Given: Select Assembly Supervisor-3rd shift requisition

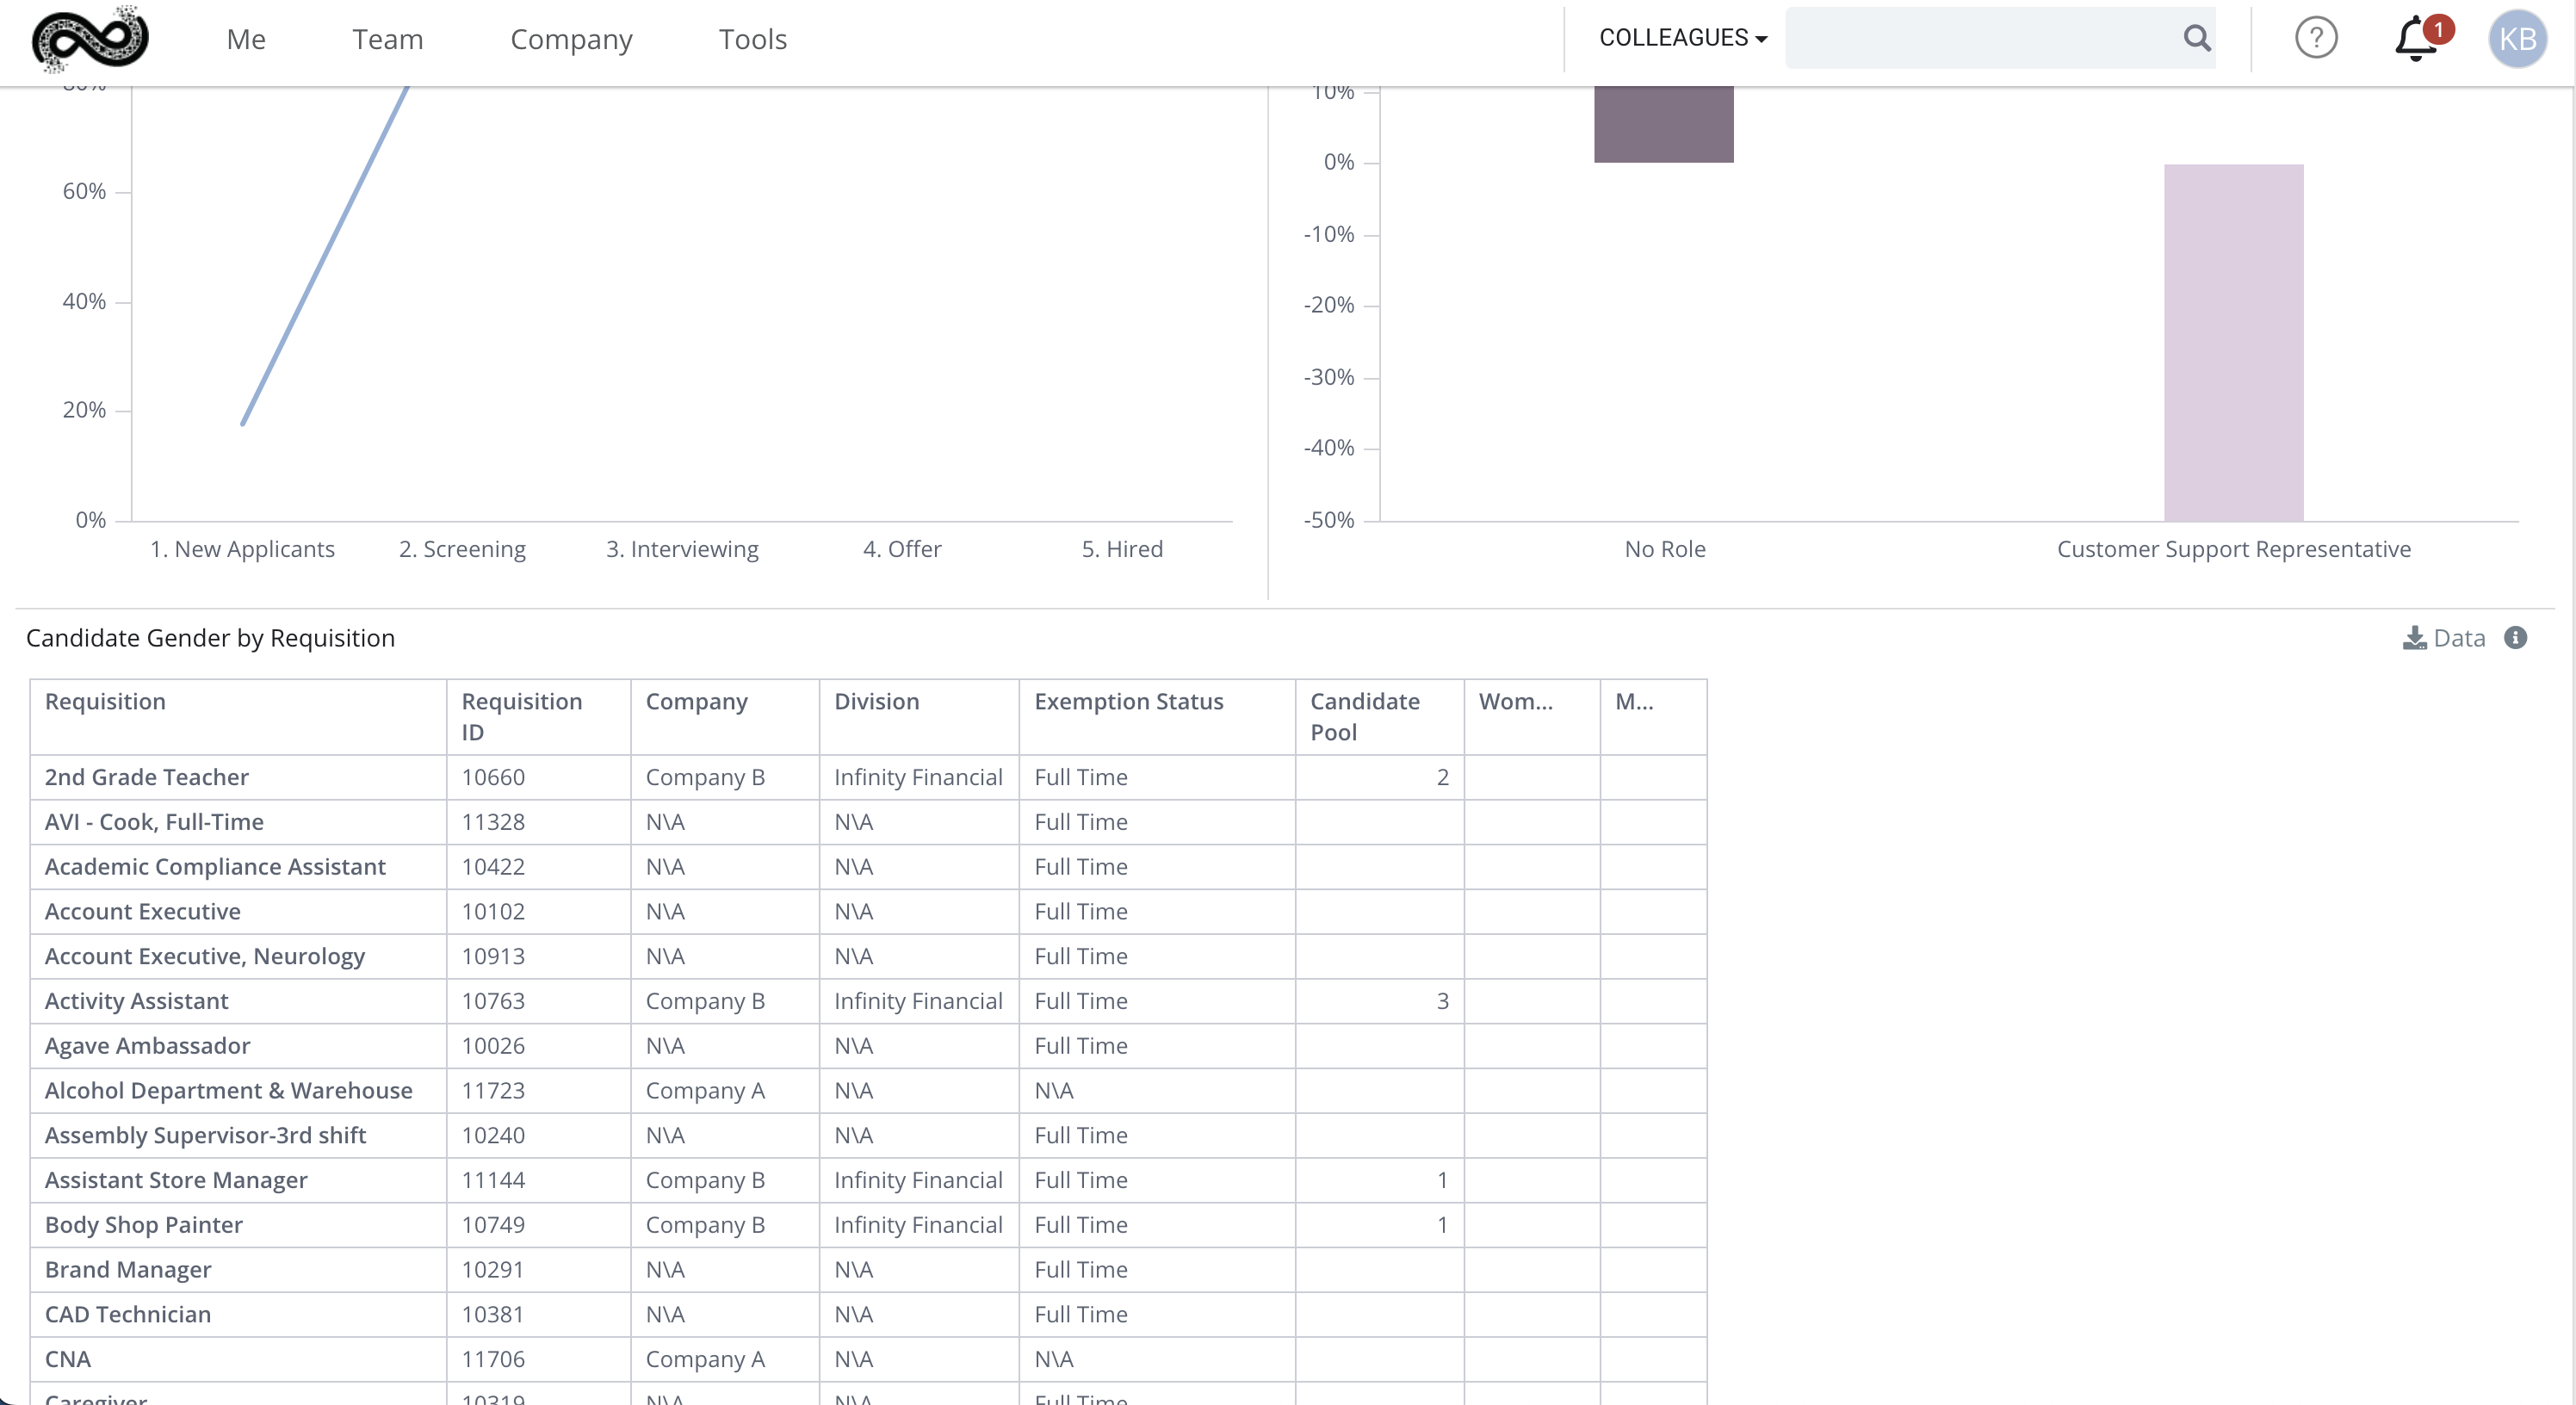Looking at the screenshot, I should click(x=205, y=1135).
